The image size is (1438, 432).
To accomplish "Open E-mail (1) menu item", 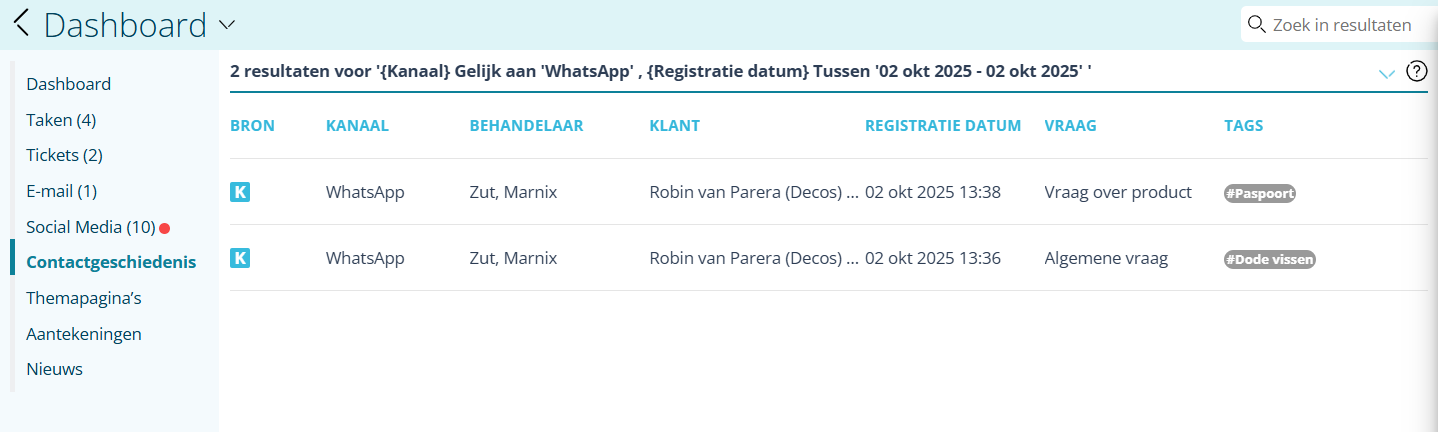I will 61,191.
